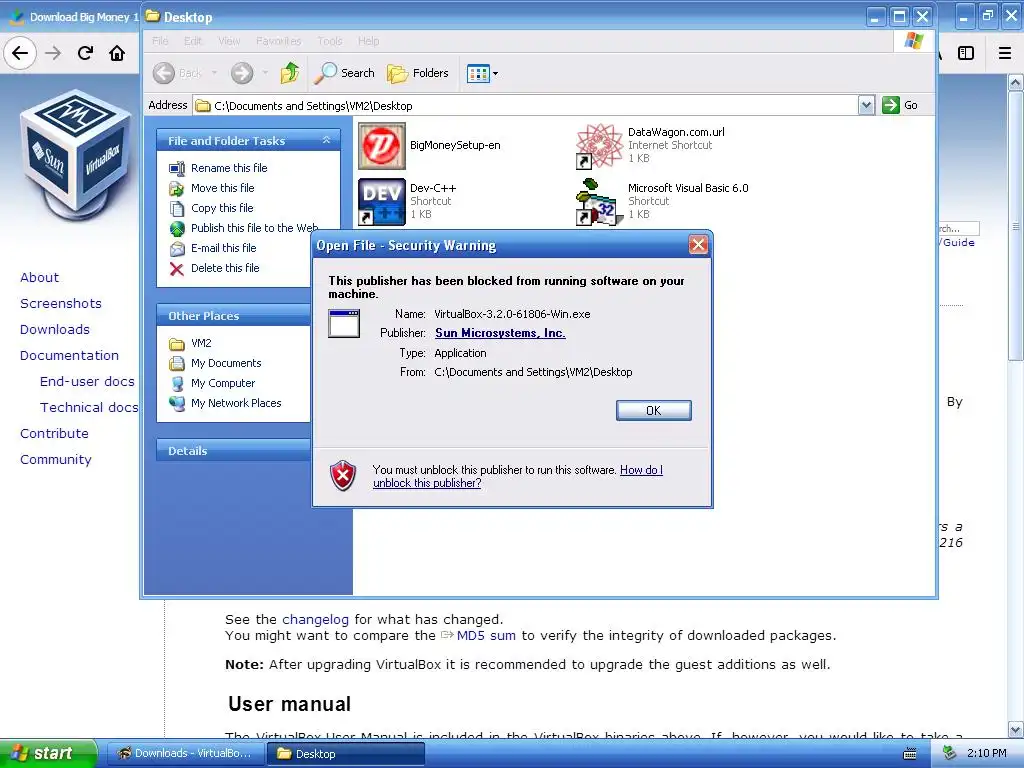Open the Sun Microsystems, Inc. publisher link
1024x768 pixels.
500,333
